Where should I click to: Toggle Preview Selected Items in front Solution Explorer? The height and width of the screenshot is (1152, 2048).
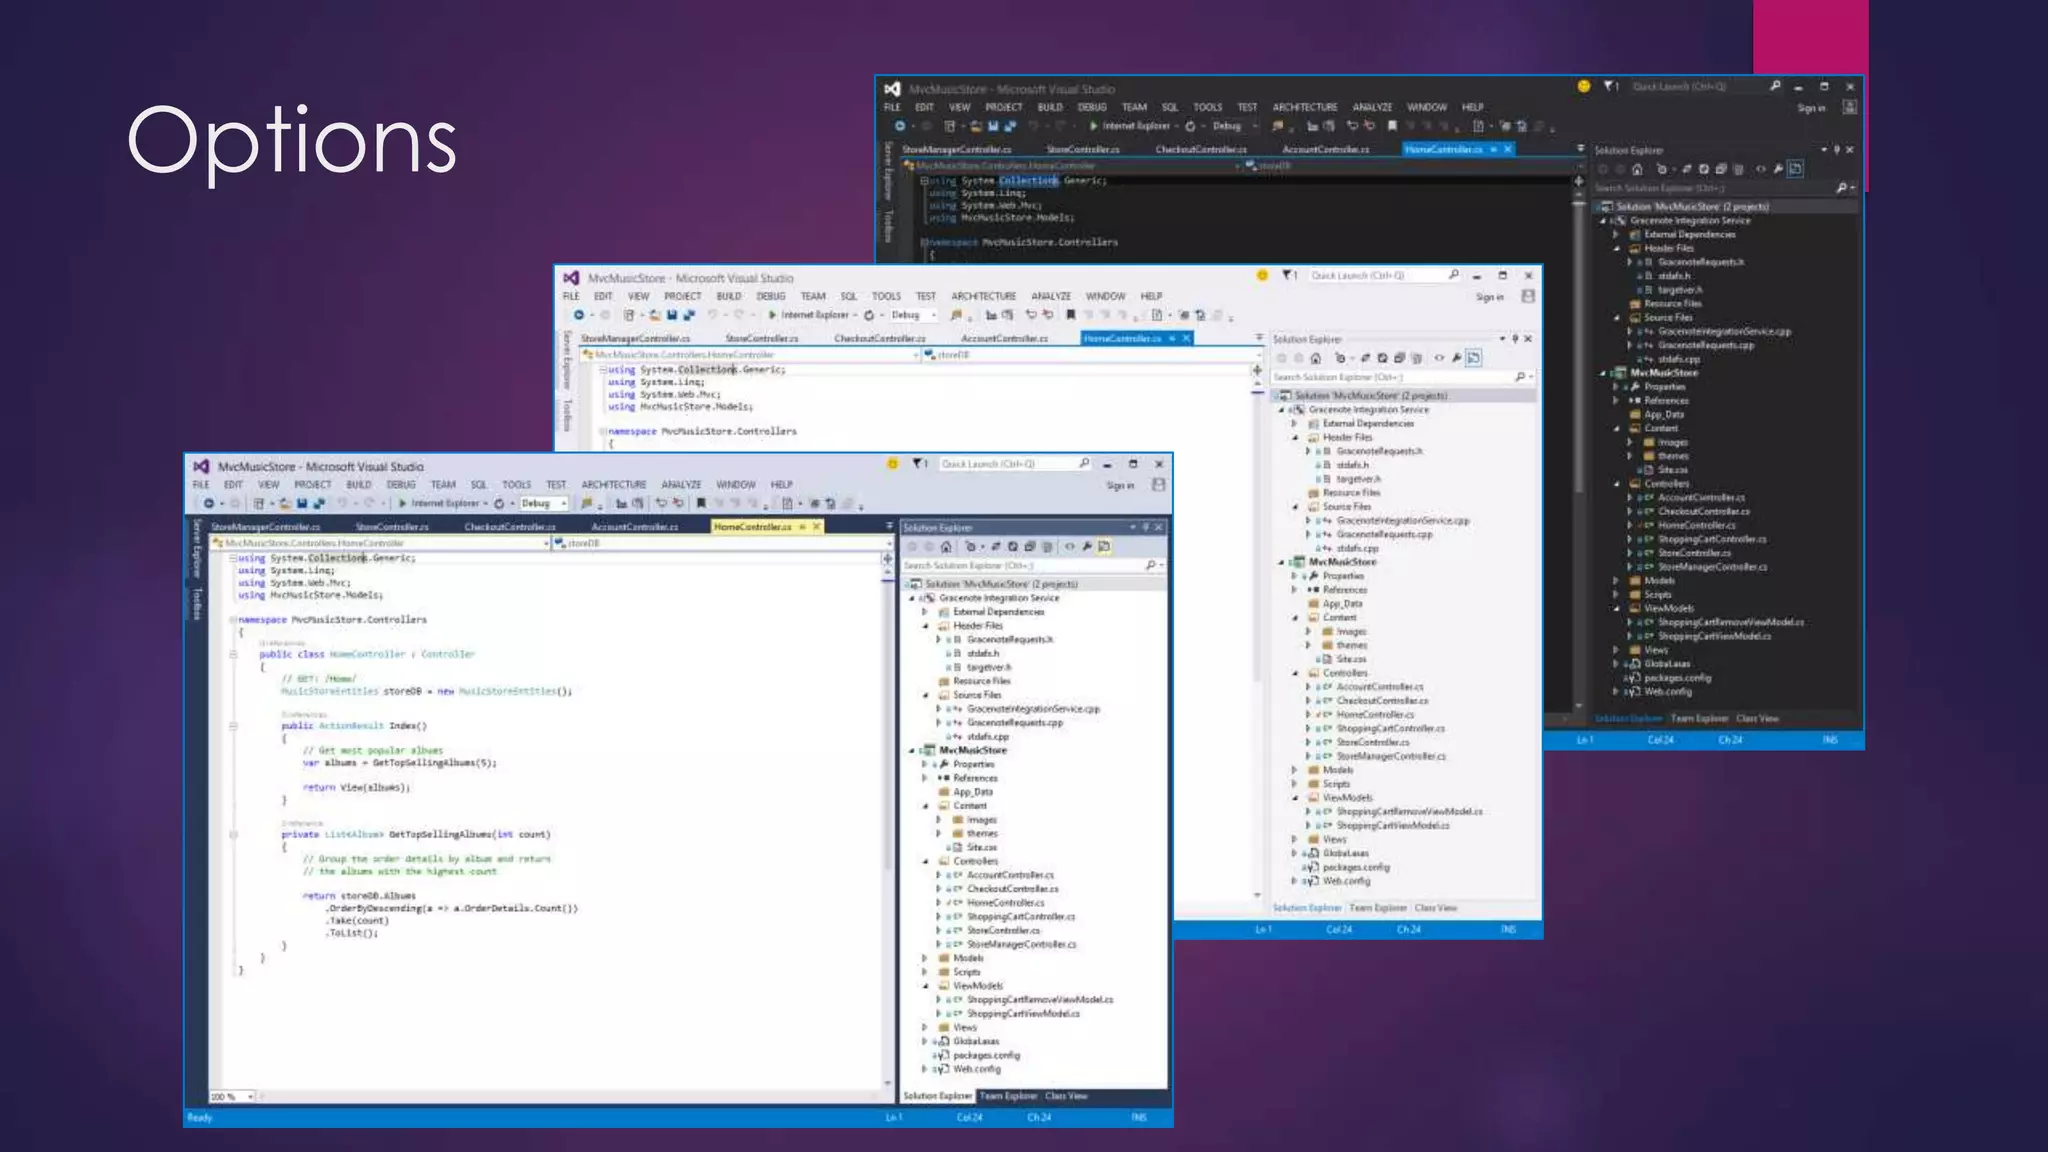(x=1104, y=547)
